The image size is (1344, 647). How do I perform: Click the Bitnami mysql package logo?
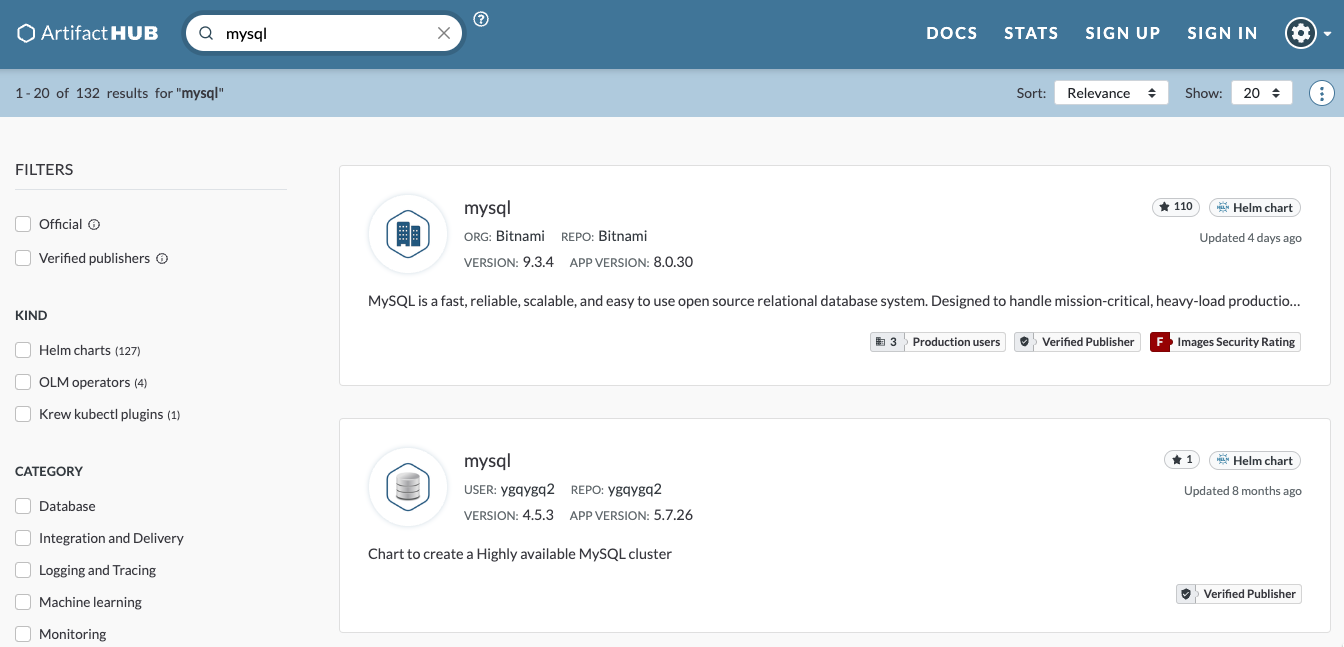[x=407, y=234]
